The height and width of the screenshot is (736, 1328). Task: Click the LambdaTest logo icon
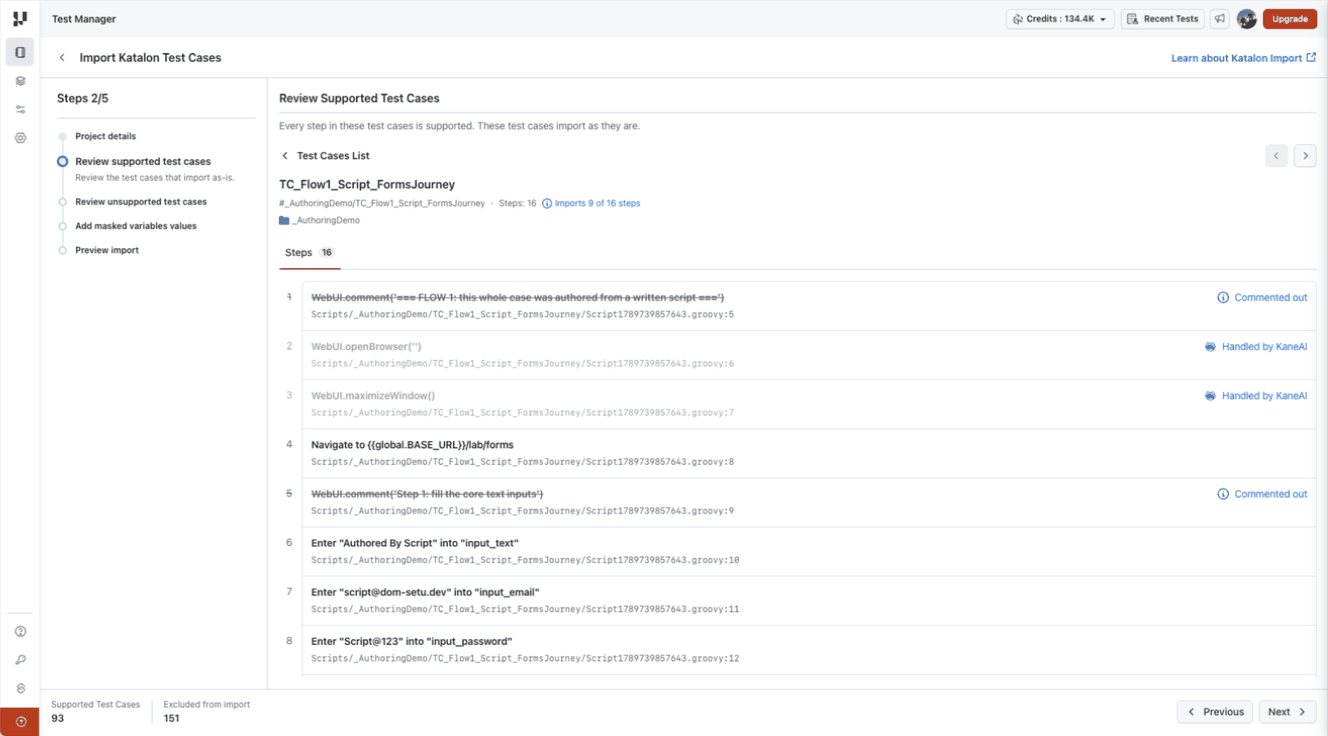[x=20, y=19]
